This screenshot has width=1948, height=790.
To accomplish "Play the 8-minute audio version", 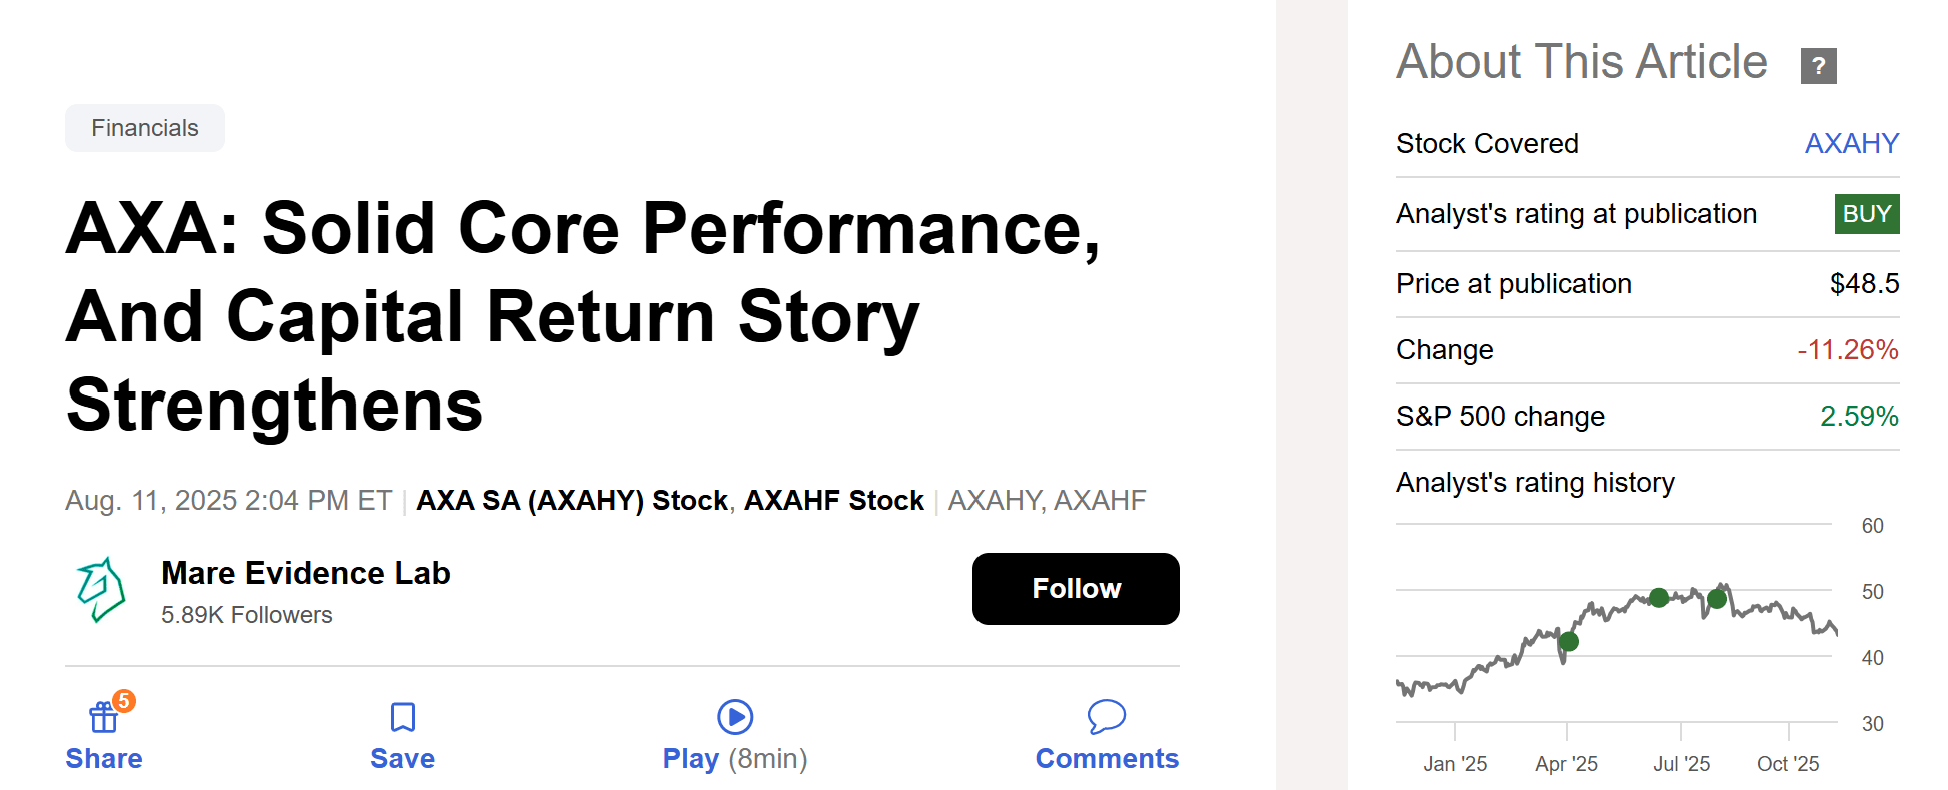I will (x=735, y=716).
